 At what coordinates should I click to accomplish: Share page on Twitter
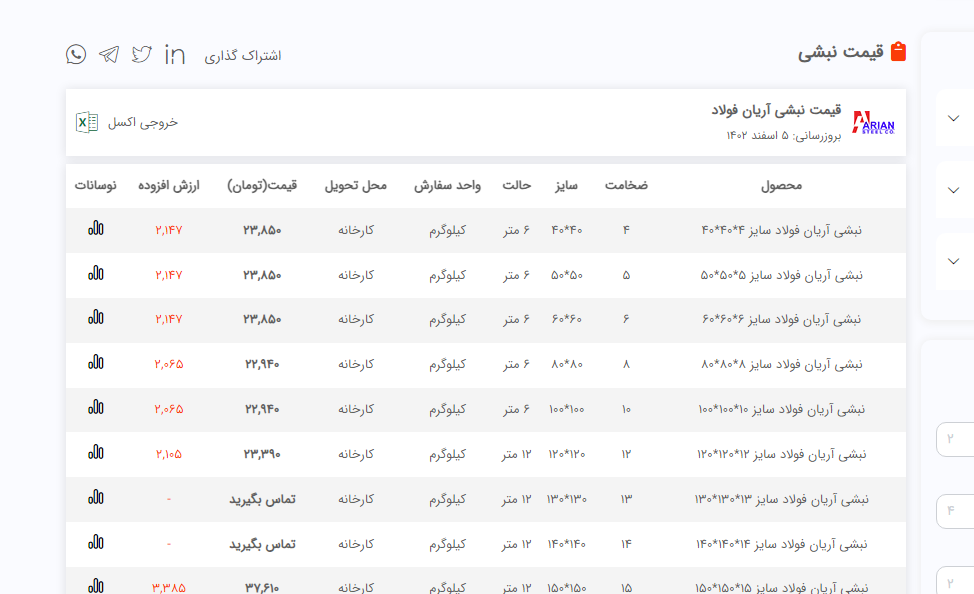point(142,54)
